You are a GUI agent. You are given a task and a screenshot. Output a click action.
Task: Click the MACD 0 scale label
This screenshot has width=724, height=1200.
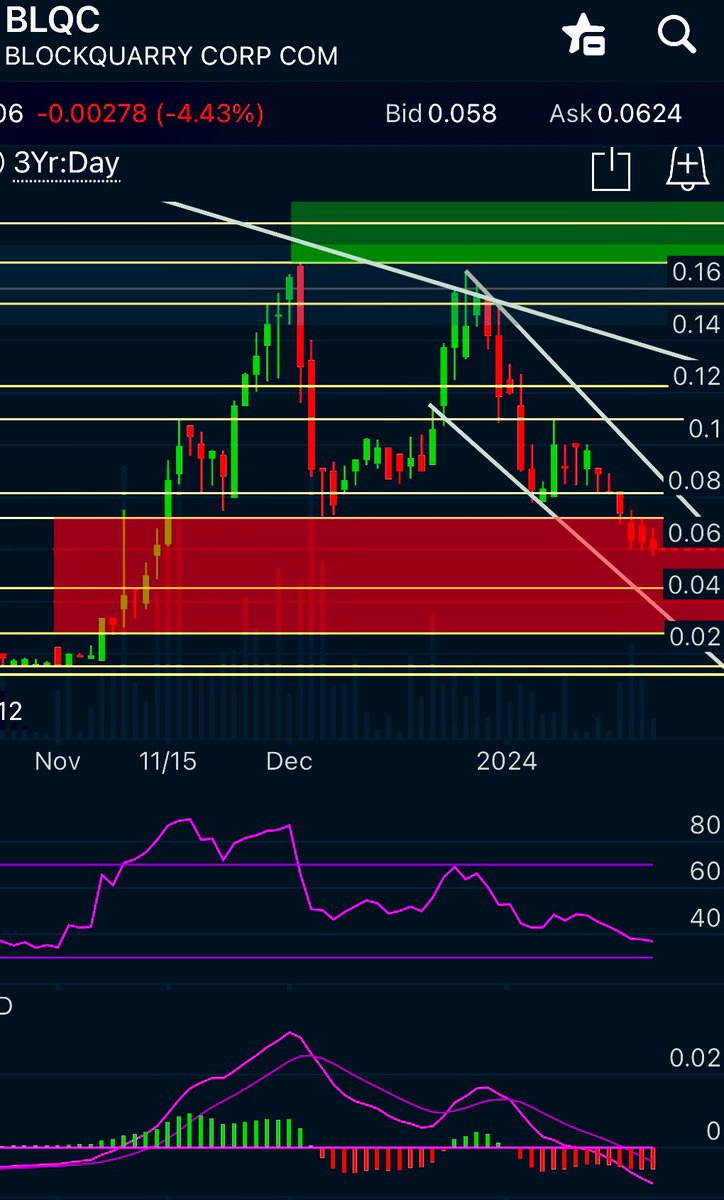(713, 1131)
